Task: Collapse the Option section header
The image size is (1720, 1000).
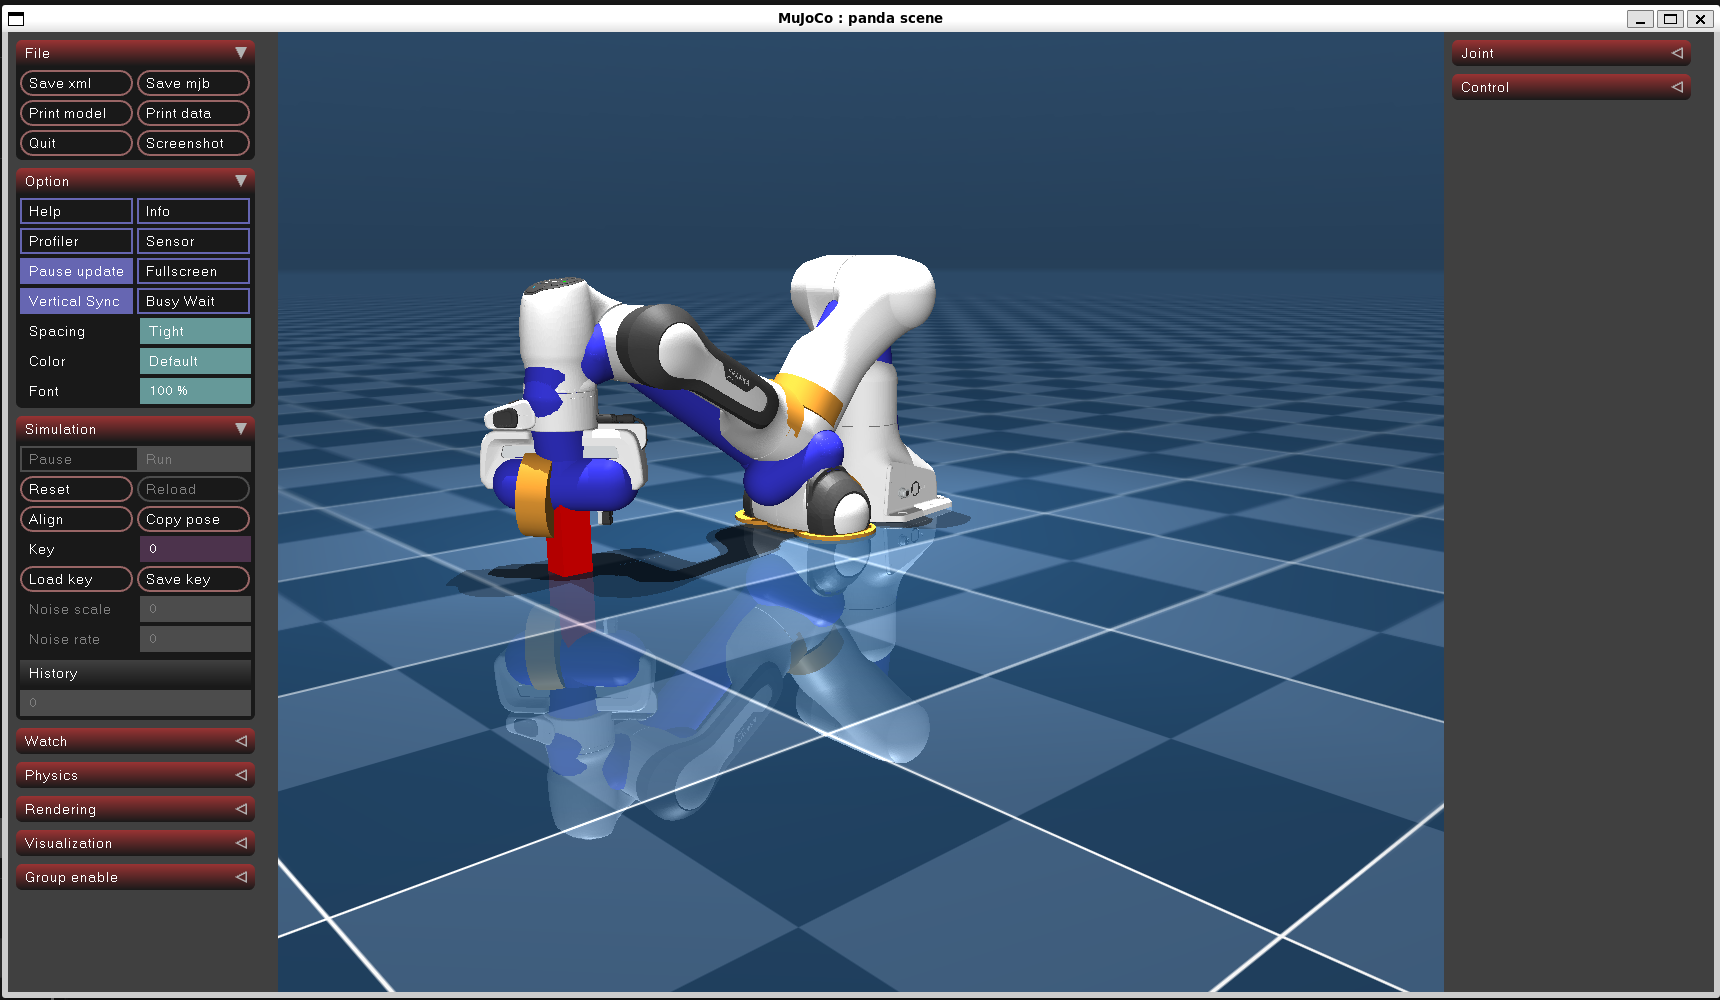Action: point(135,181)
